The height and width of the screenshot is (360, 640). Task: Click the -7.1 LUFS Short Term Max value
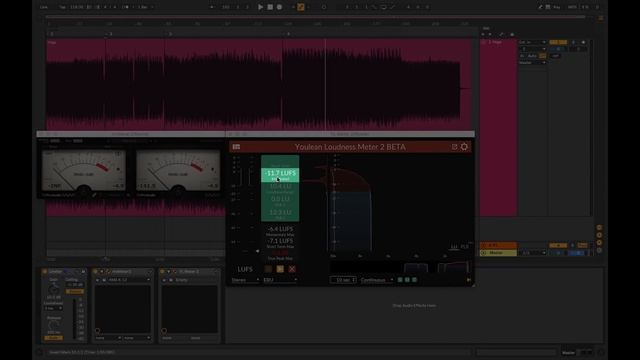coord(280,241)
